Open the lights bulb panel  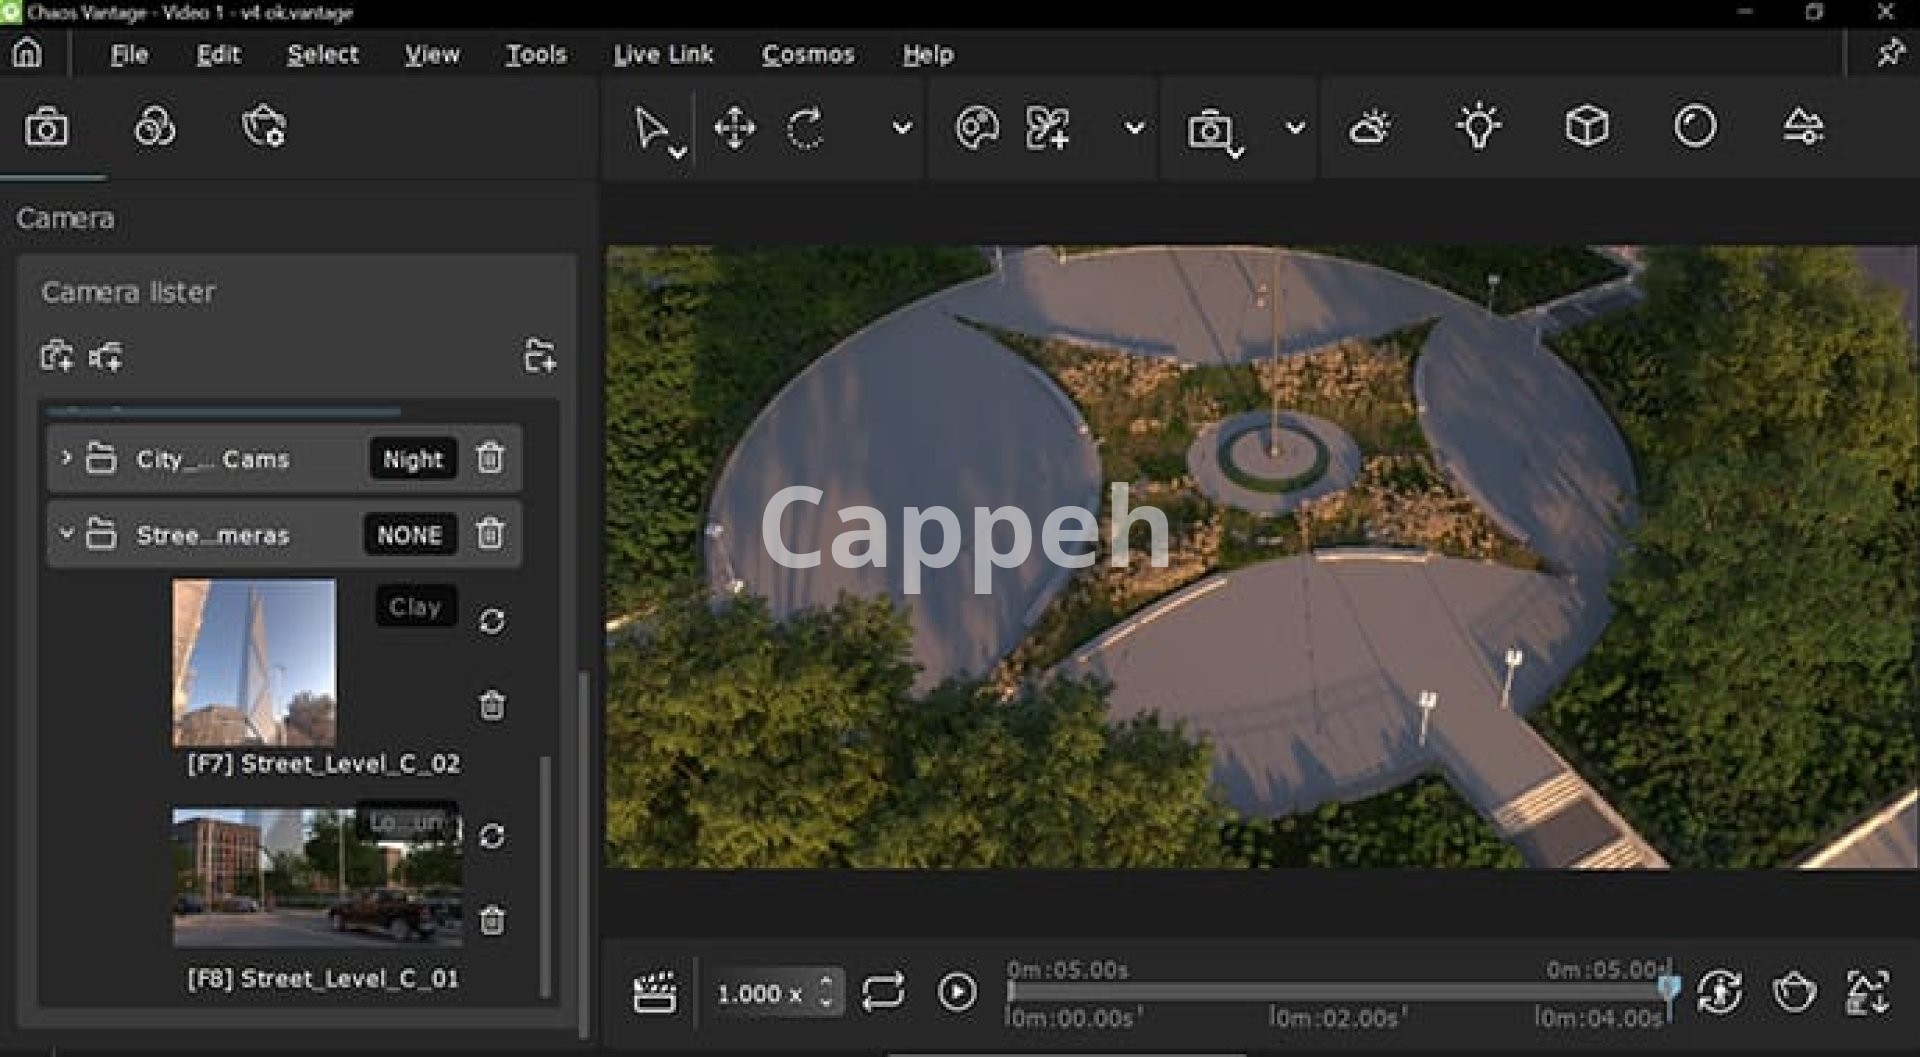point(1478,127)
